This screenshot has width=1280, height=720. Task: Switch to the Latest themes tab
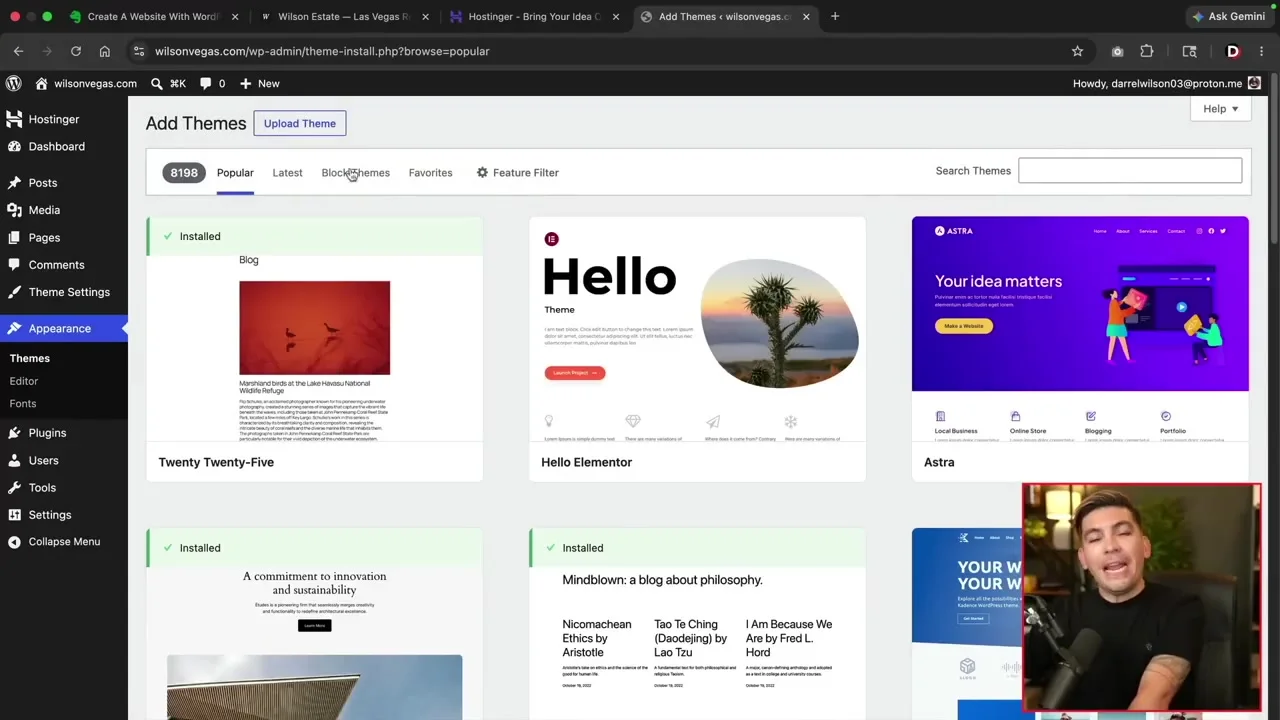tap(287, 173)
